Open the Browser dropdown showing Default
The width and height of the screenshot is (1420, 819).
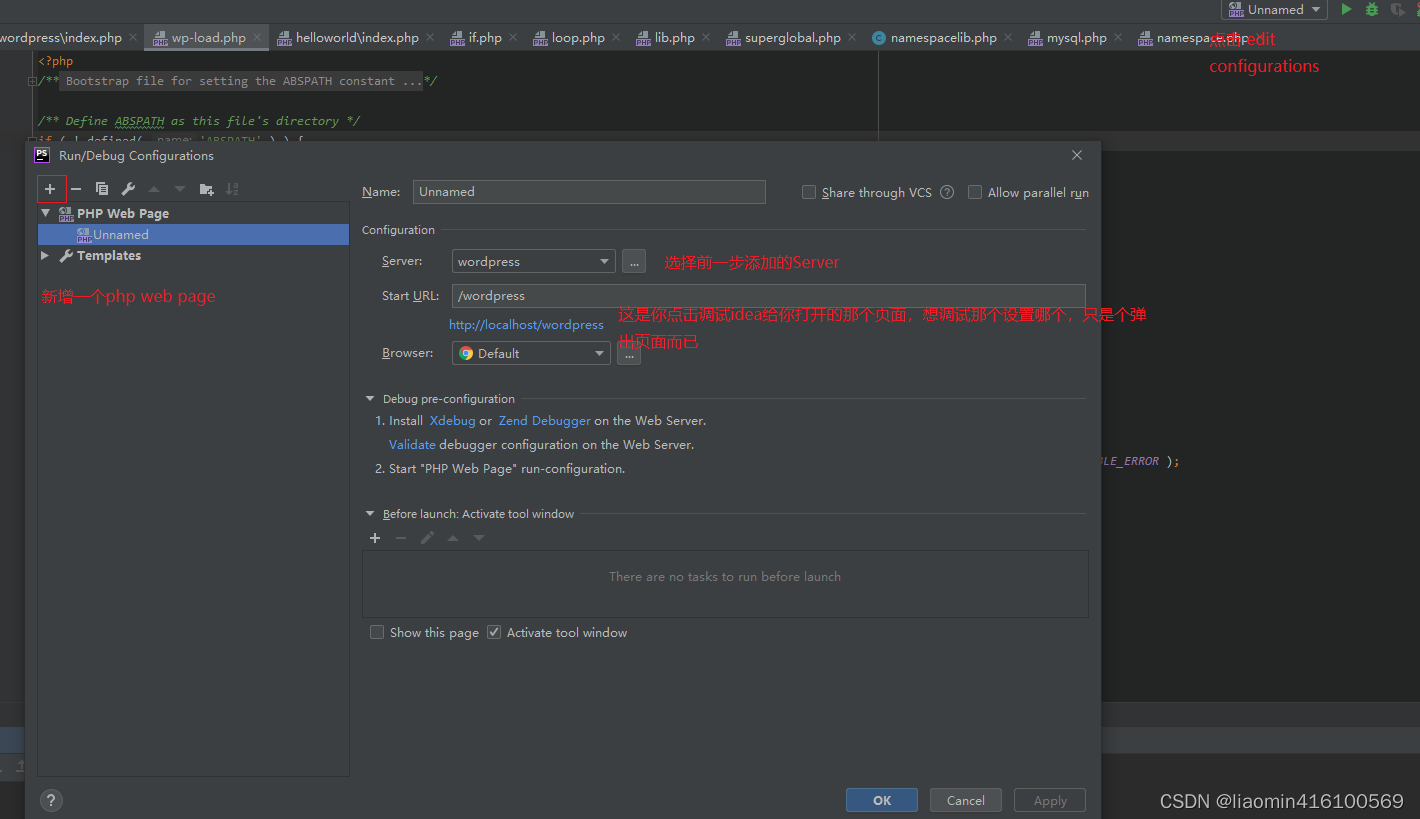coord(531,353)
